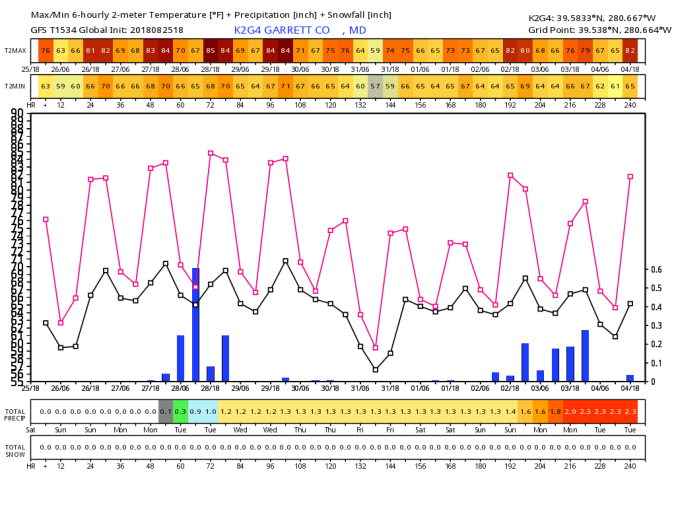676x507 pixels.
Task: Select the first T2MAX cell showing 76
Action: [45, 50]
